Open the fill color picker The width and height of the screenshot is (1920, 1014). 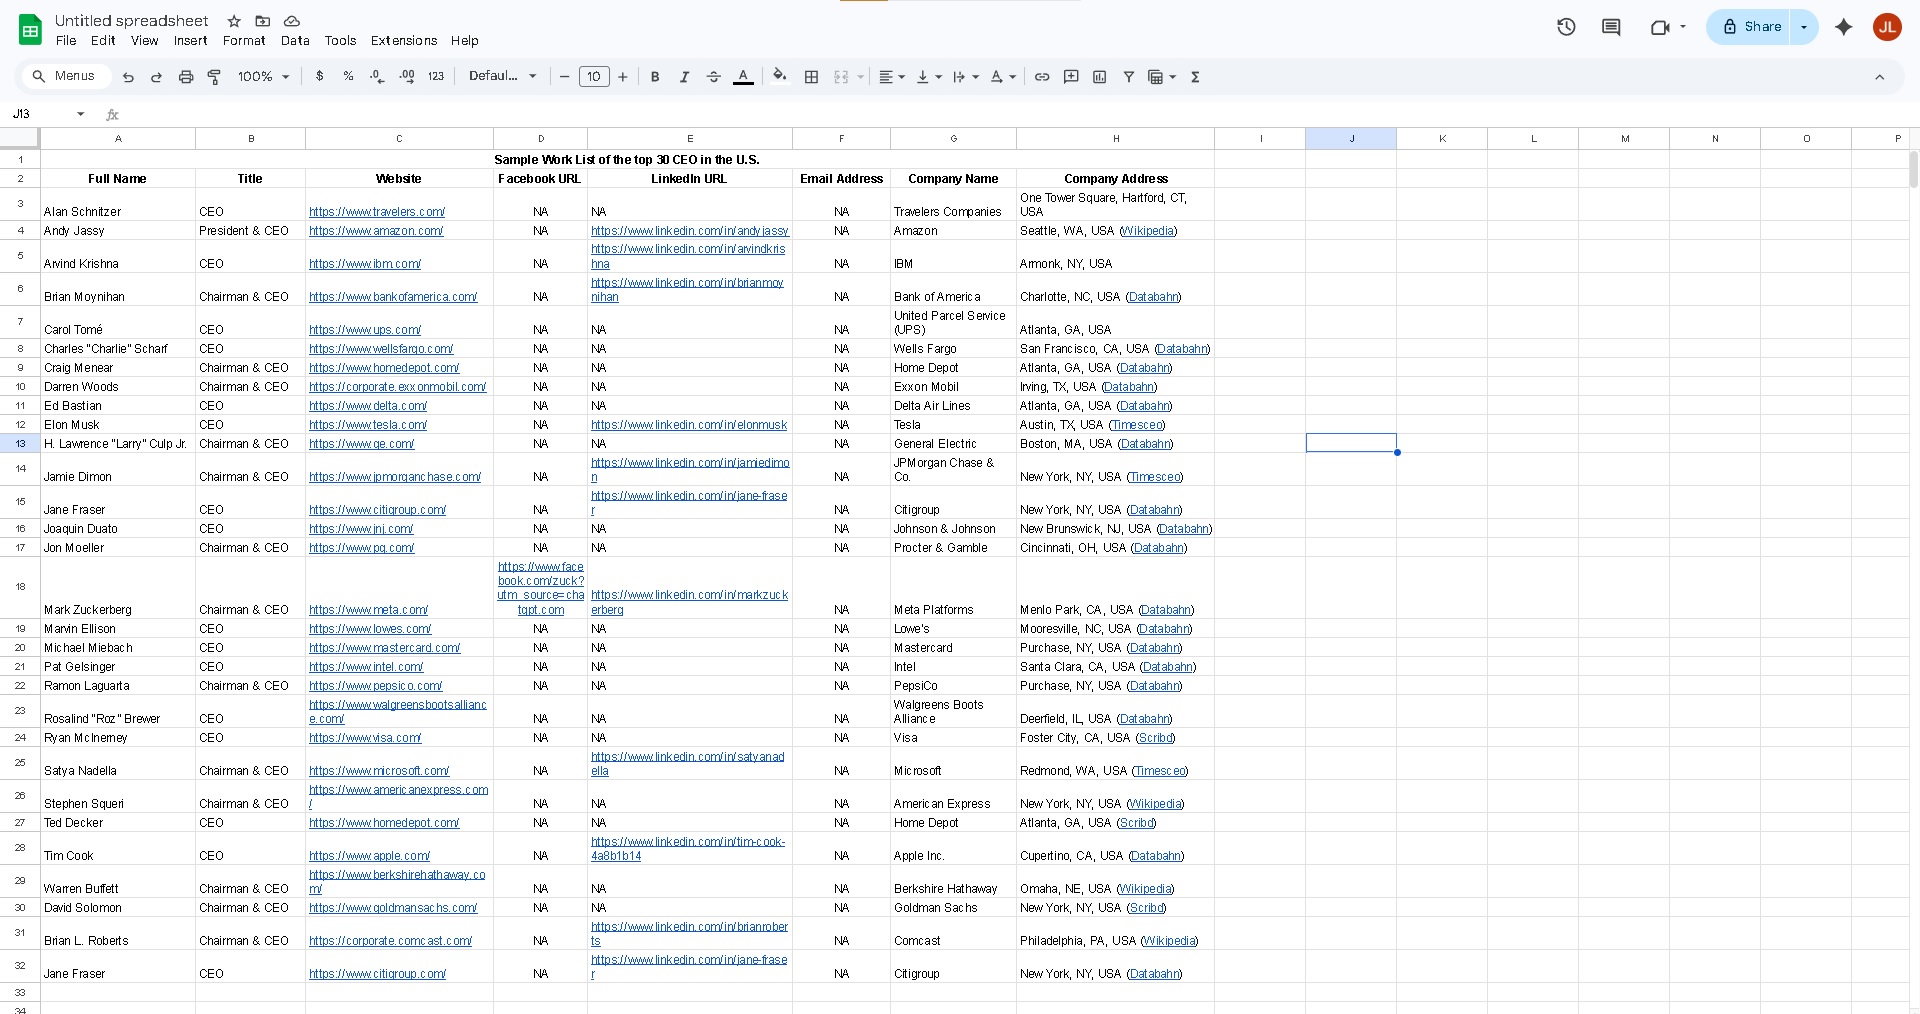(x=780, y=77)
